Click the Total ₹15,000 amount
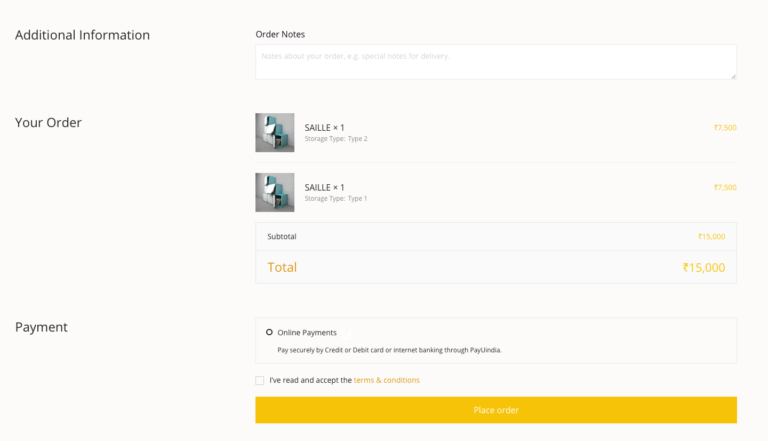The height and width of the screenshot is (441, 768). point(704,268)
